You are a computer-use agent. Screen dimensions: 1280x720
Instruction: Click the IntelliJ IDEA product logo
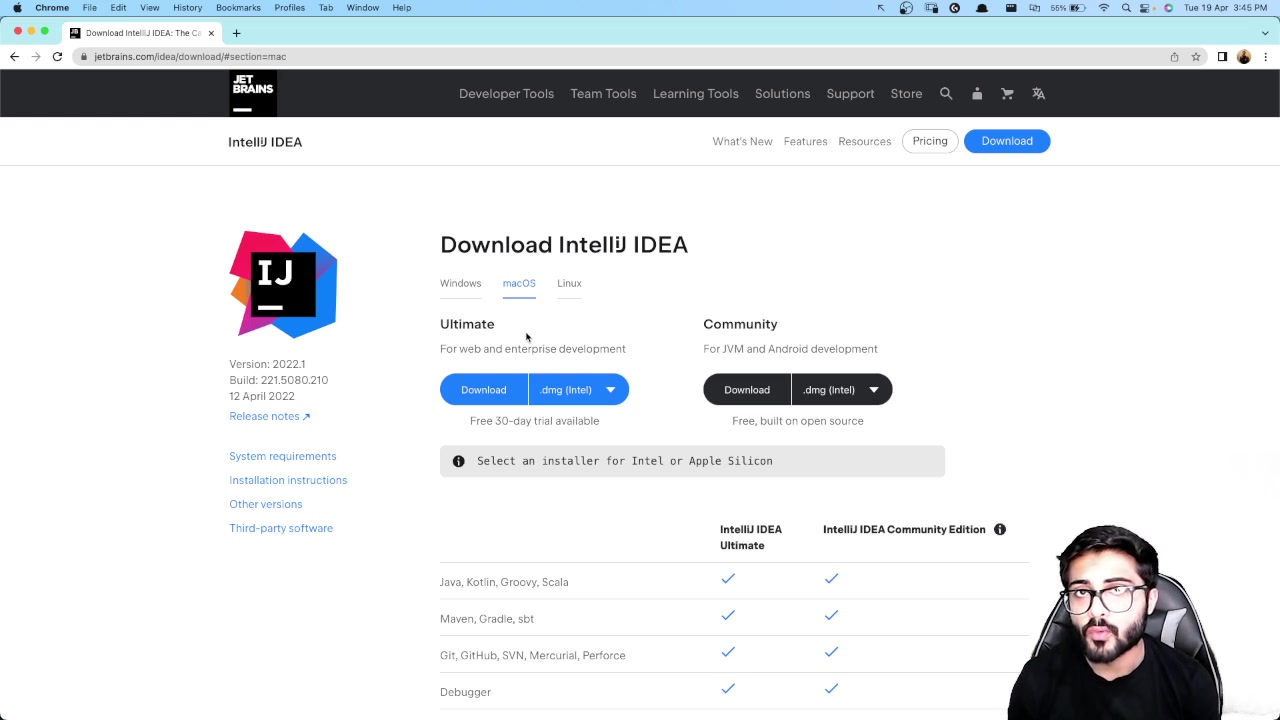[x=283, y=284]
